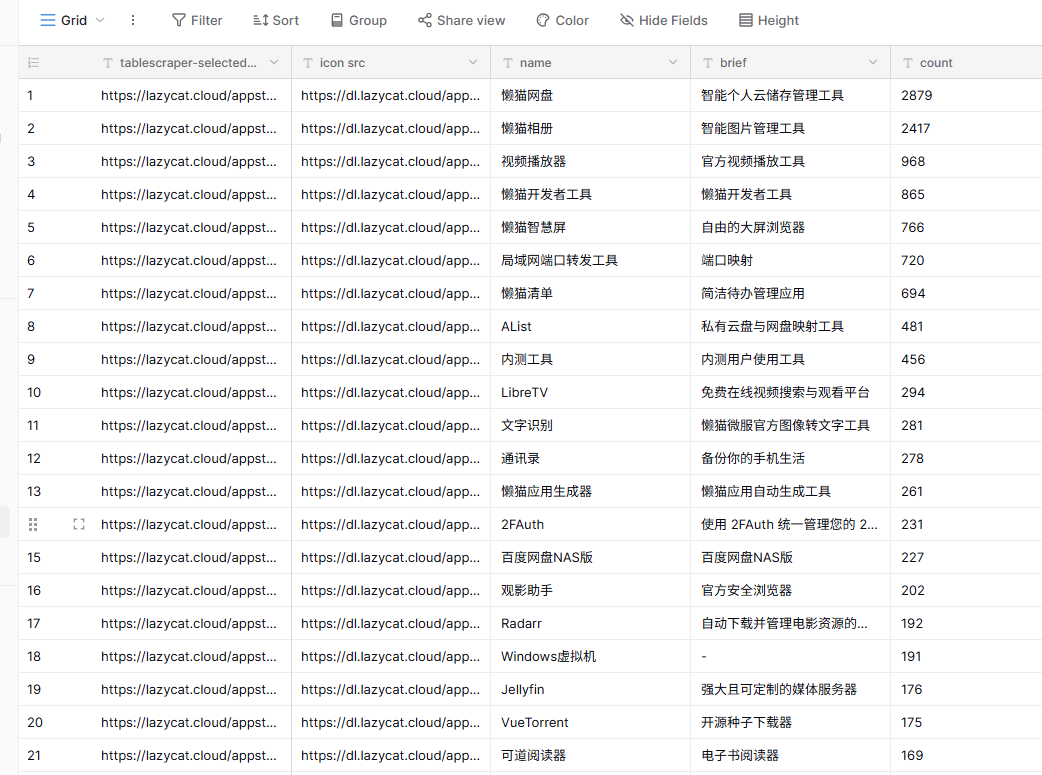This screenshot has width=1042, height=775.
Task: Select the brief cell '私有云盘与网盘映射工具'
Action: [791, 326]
